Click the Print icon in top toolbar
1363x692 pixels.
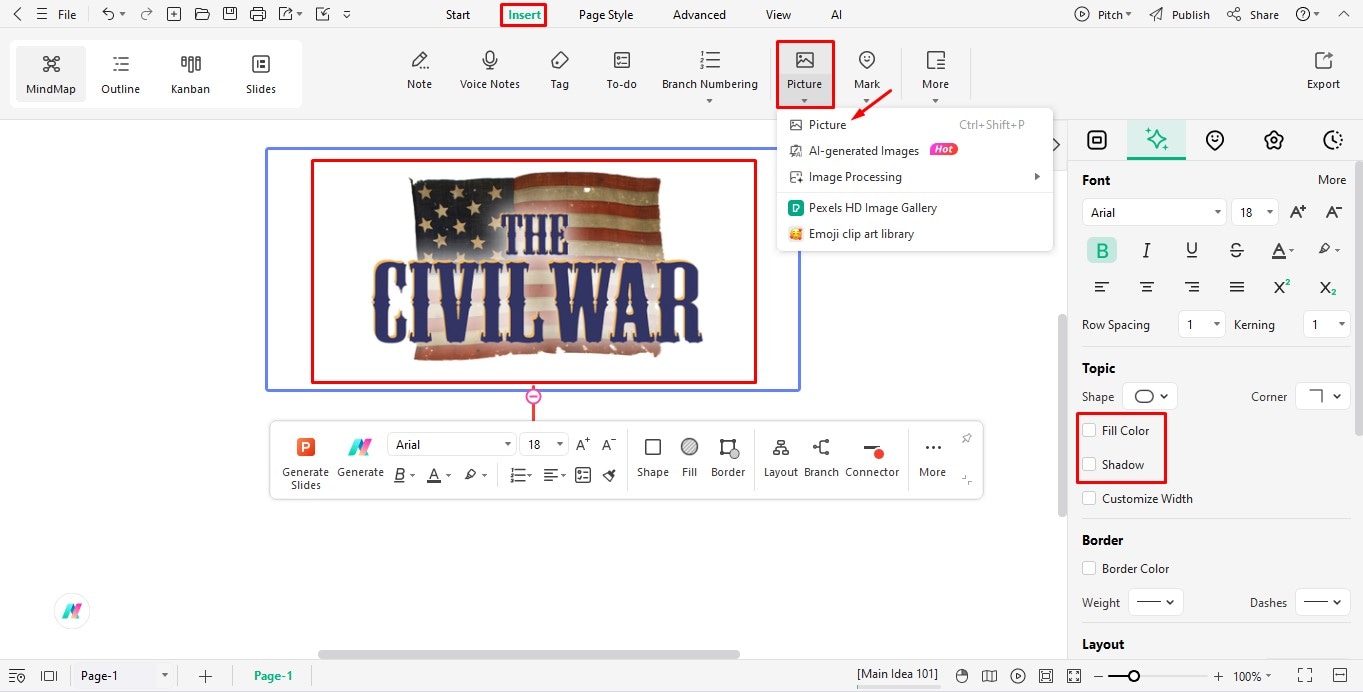[x=258, y=14]
